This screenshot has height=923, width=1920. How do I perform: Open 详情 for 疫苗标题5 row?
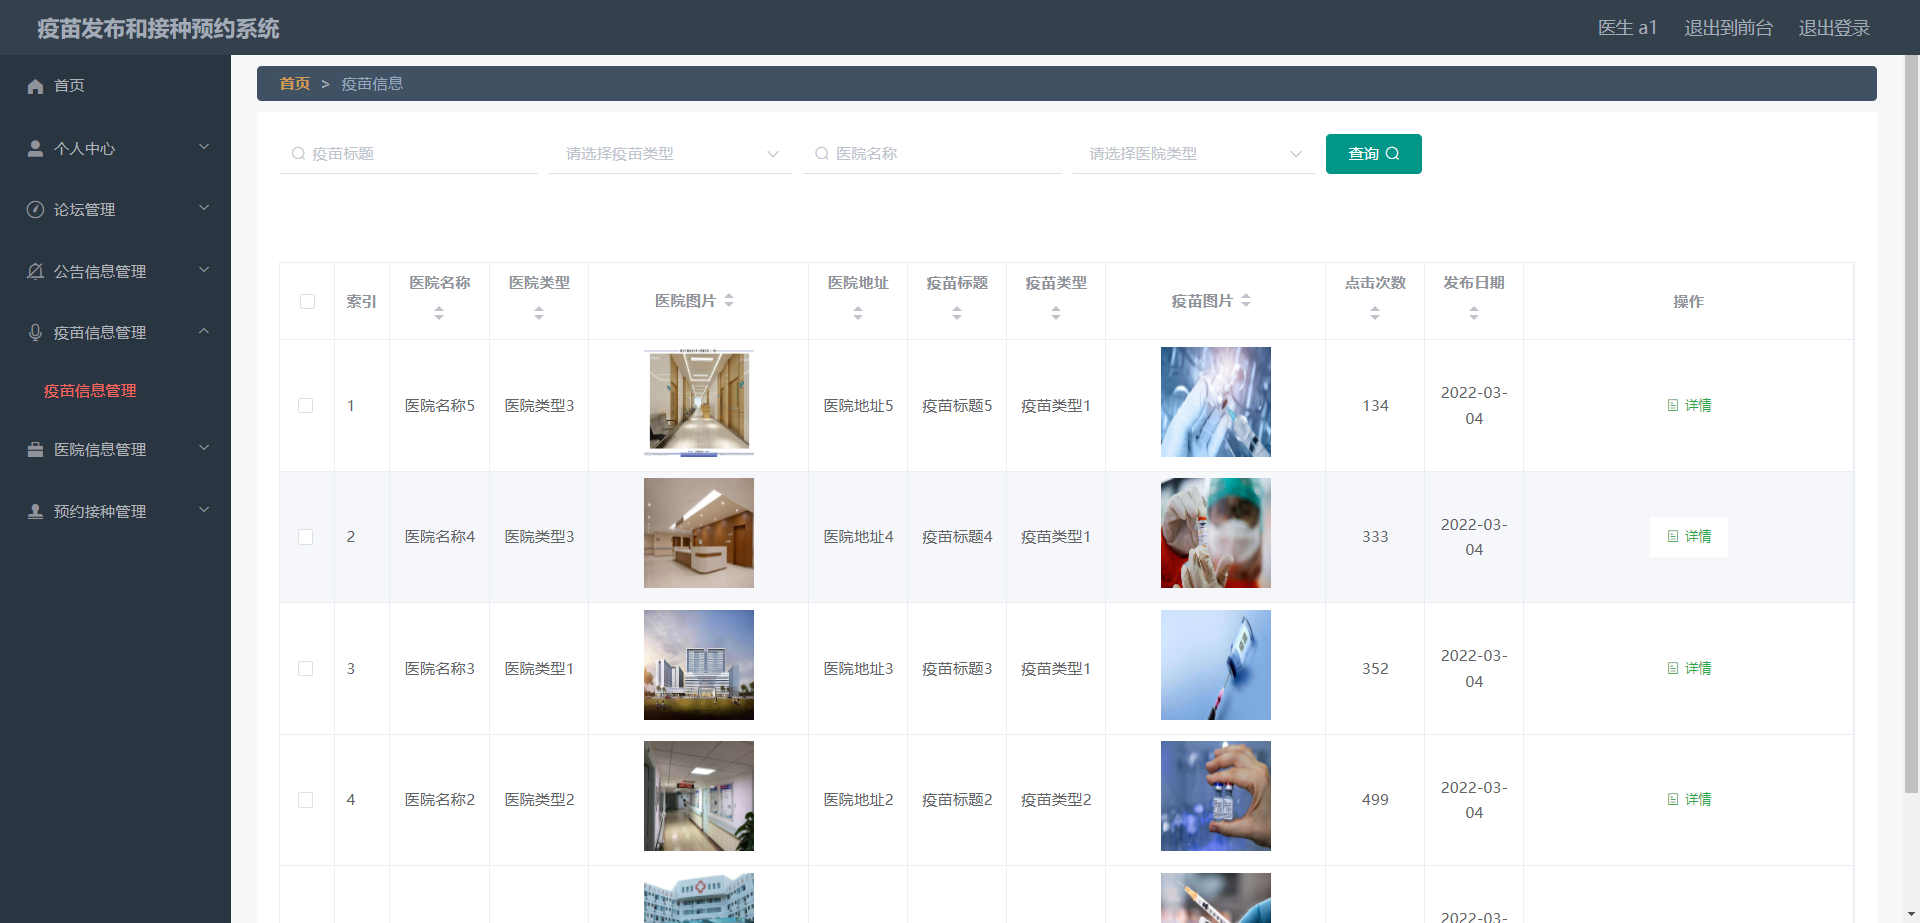(1689, 405)
